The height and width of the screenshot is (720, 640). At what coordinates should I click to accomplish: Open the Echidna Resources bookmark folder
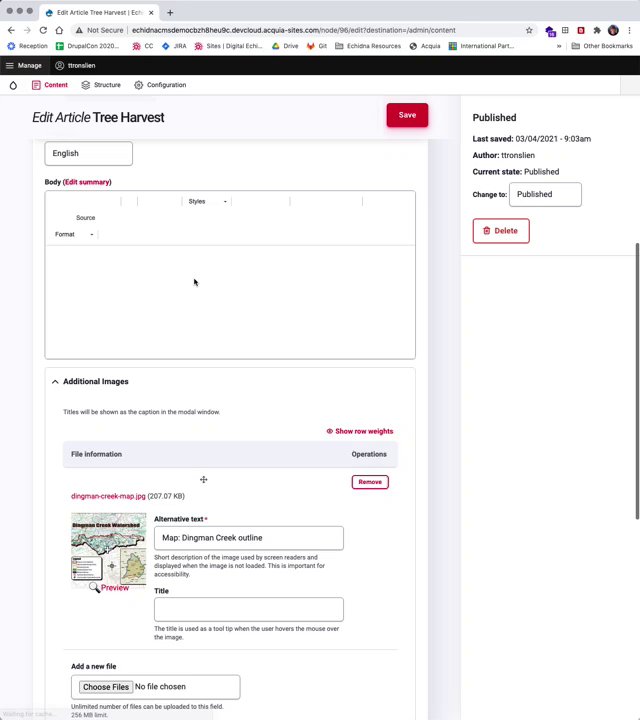(x=368, y=46)
